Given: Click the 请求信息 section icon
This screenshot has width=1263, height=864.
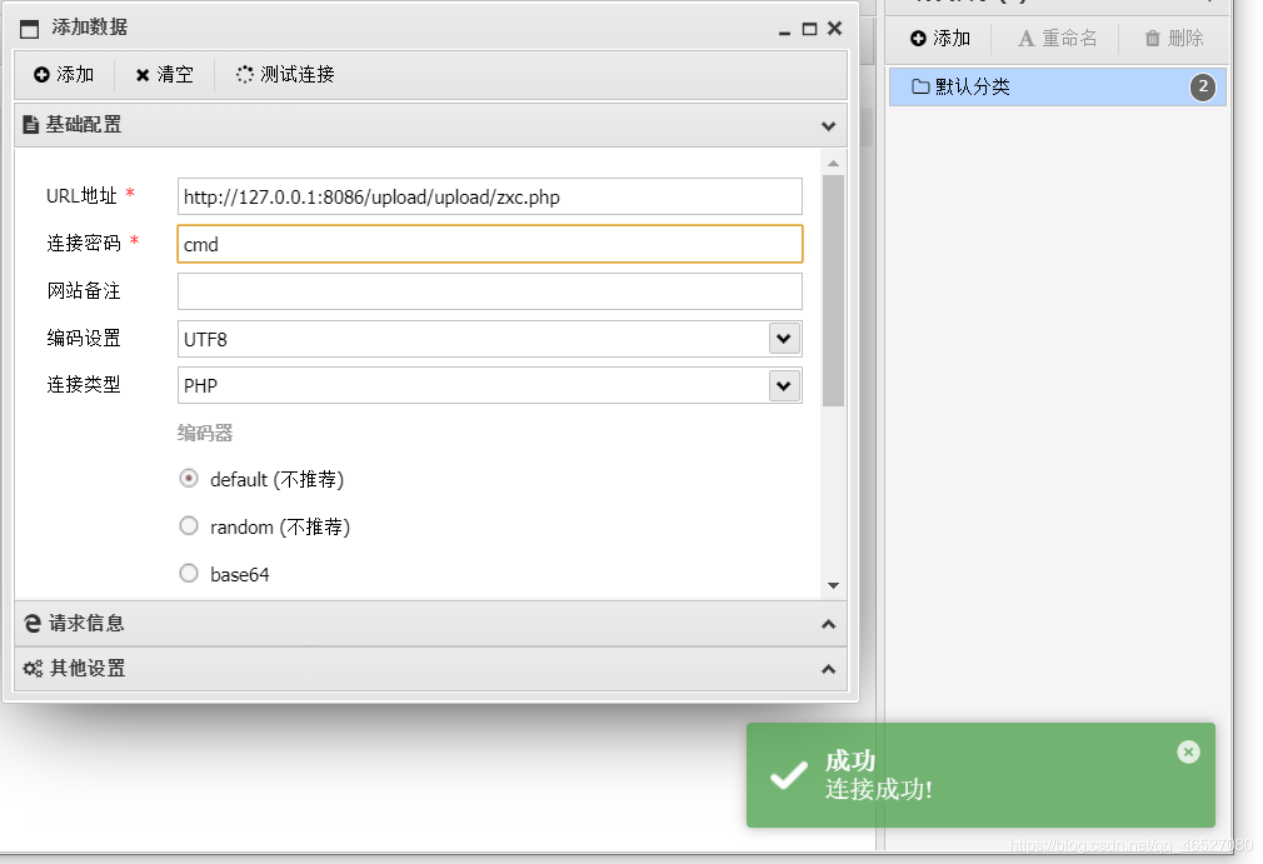Looking at the screenshot, I should (33, 623).
